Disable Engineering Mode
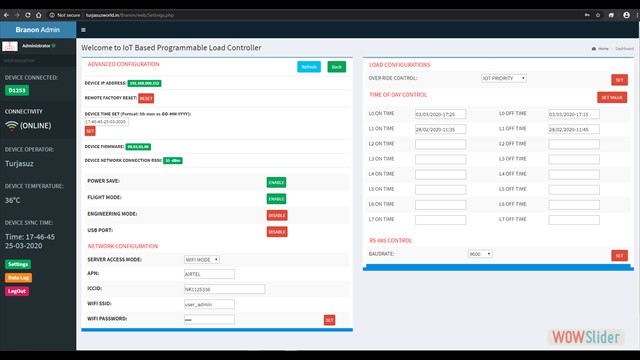This screenshot has width=640, height=360. click(277, 215)
